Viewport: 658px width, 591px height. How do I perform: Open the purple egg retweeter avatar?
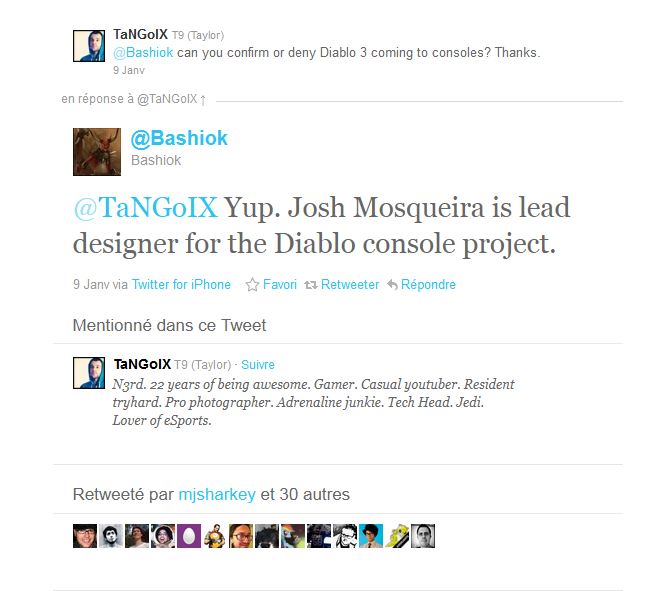point(189,536)
